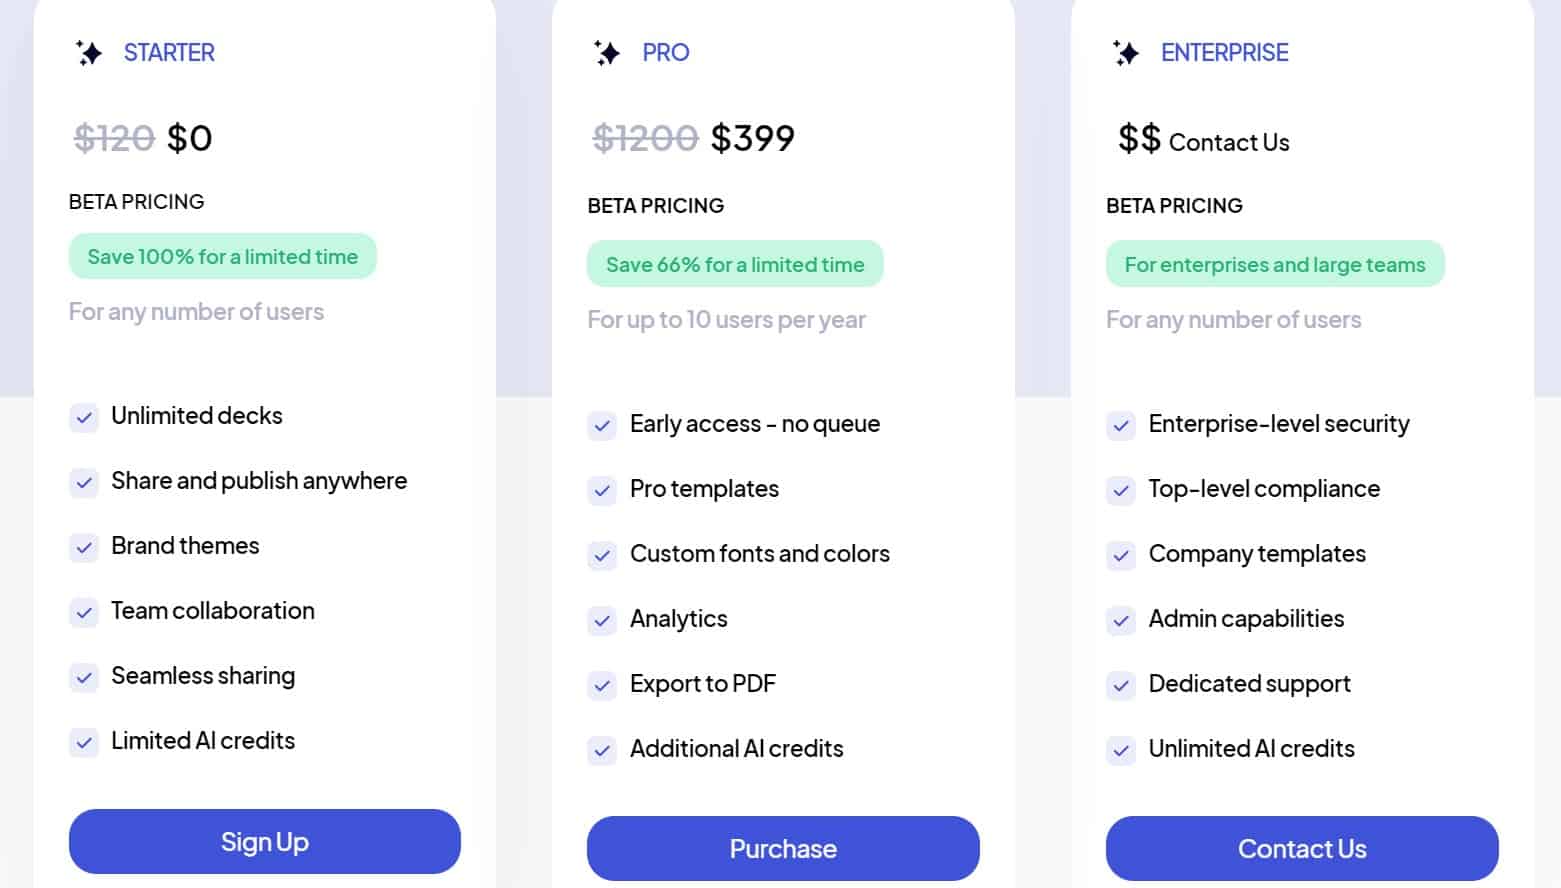Select the STARTER plan heading

click(x=169, y=52)
